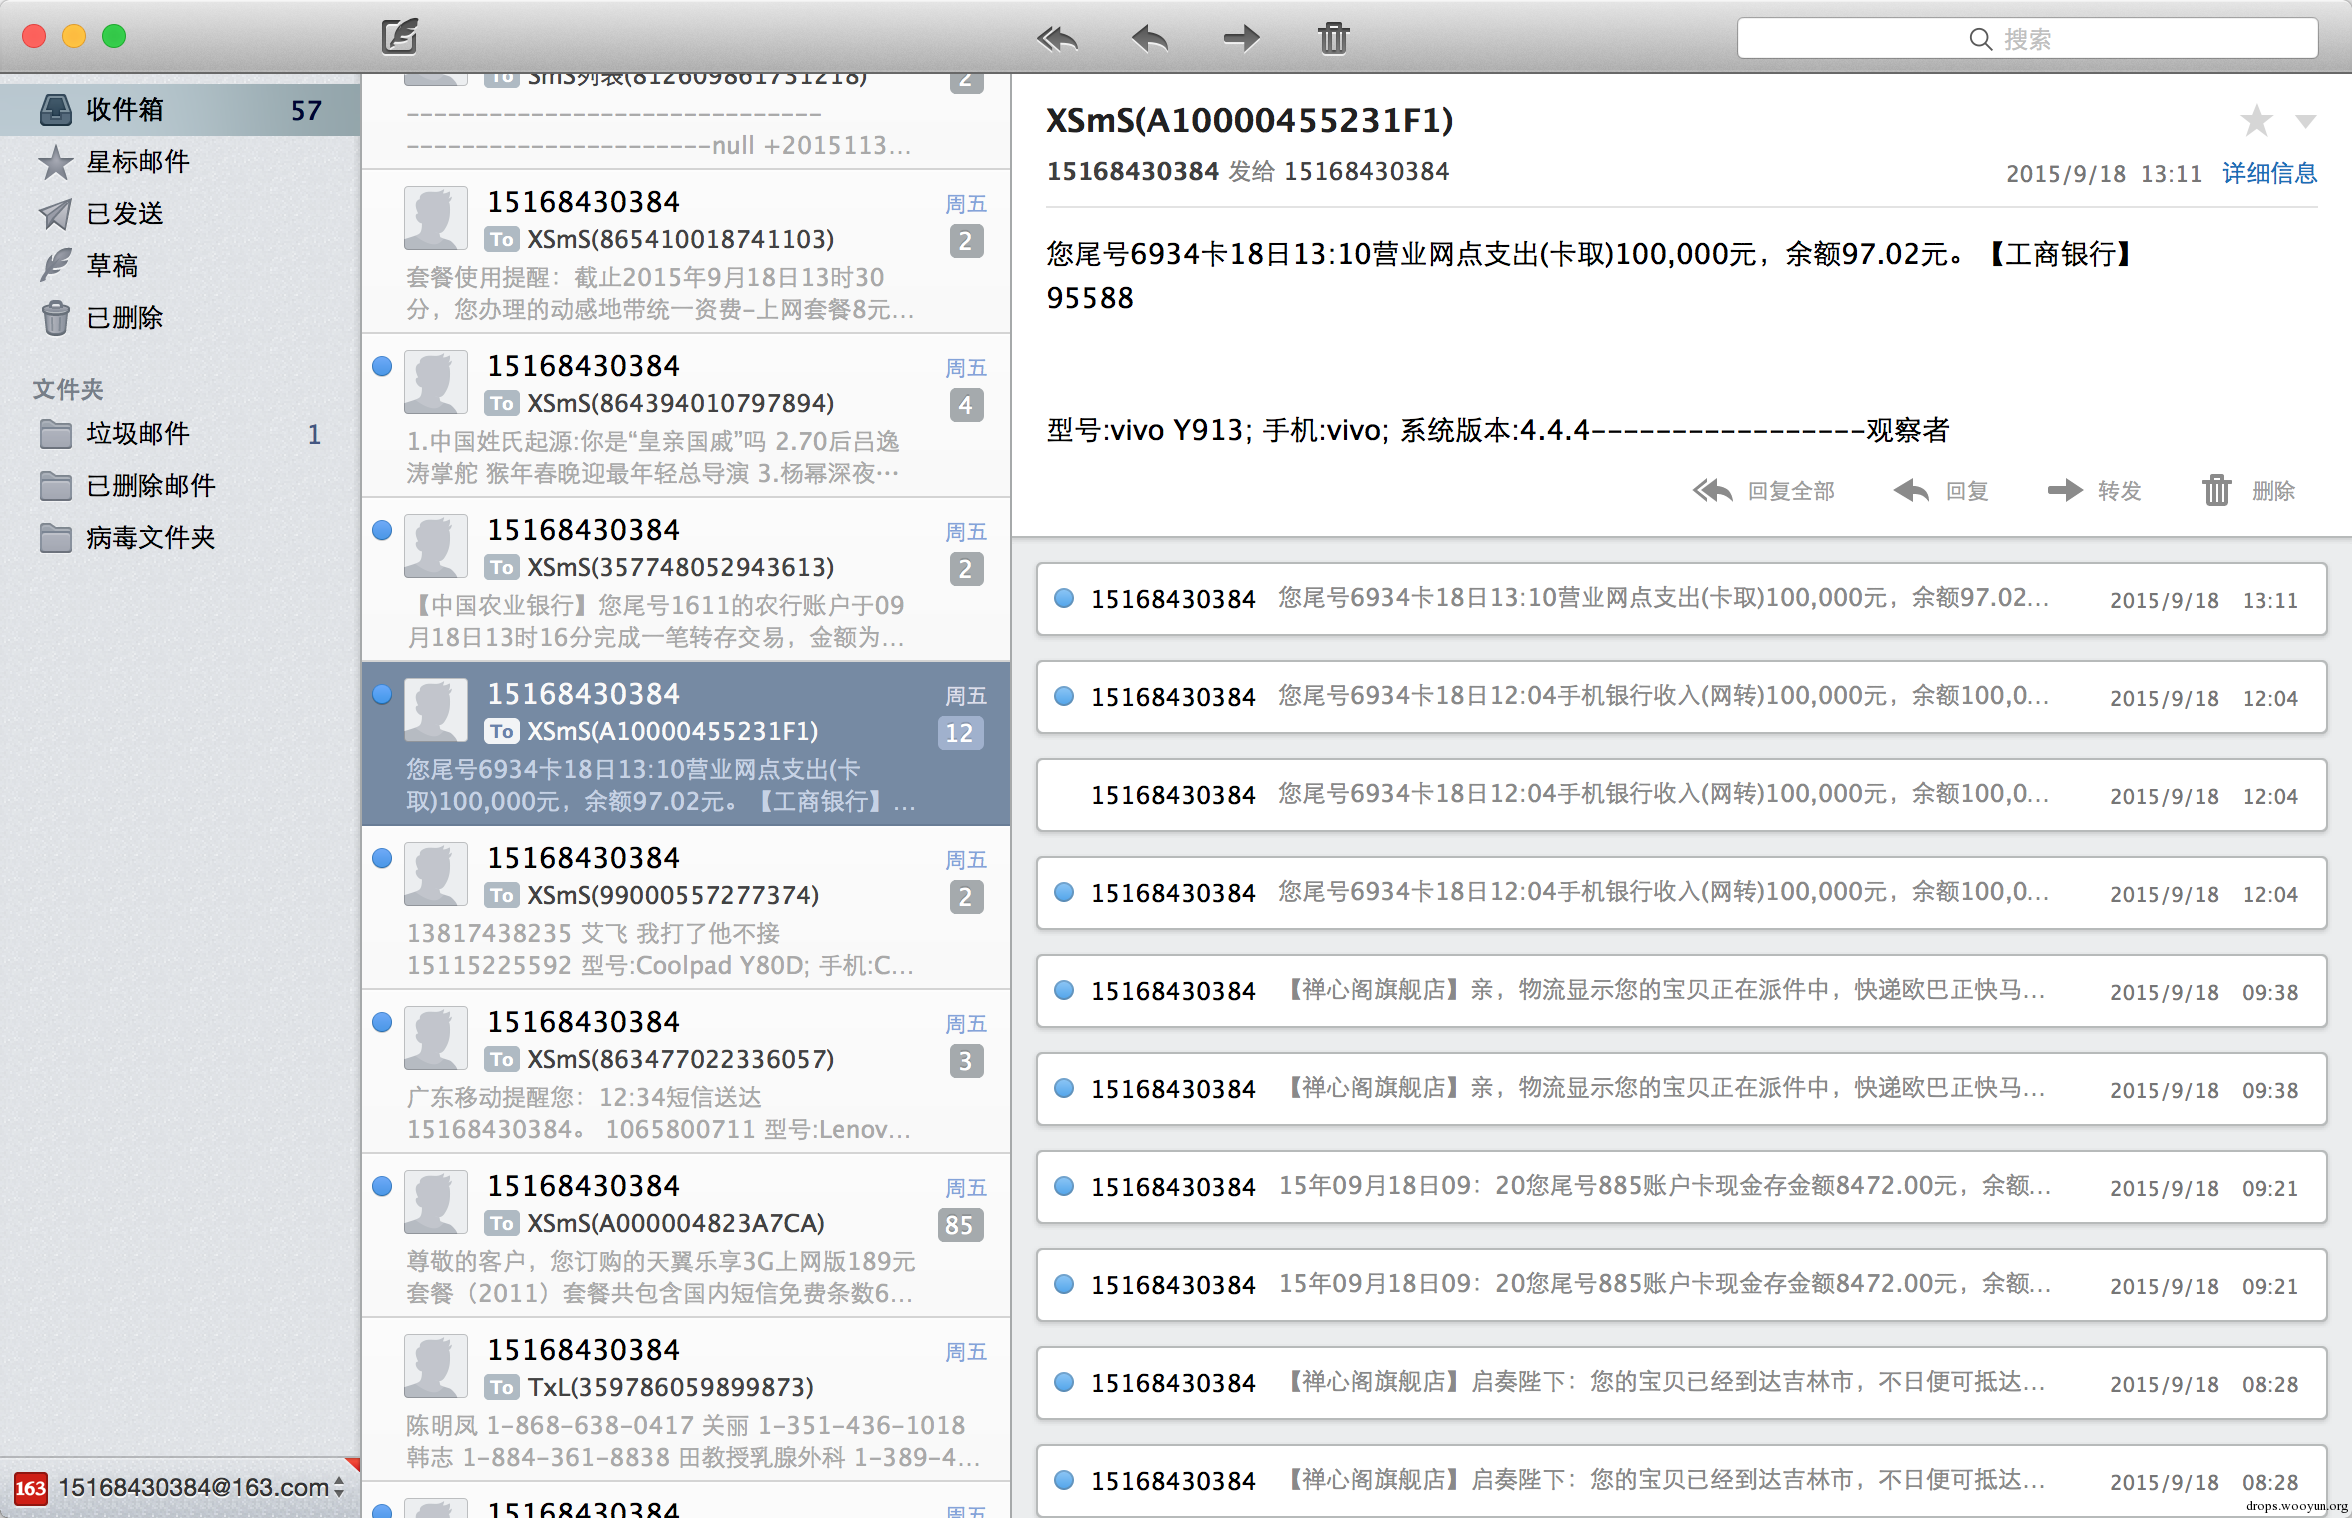Open the XSmS(A000004823A7CA) conversation
2352x1518 pixels.
click(x=686, y=1235)
